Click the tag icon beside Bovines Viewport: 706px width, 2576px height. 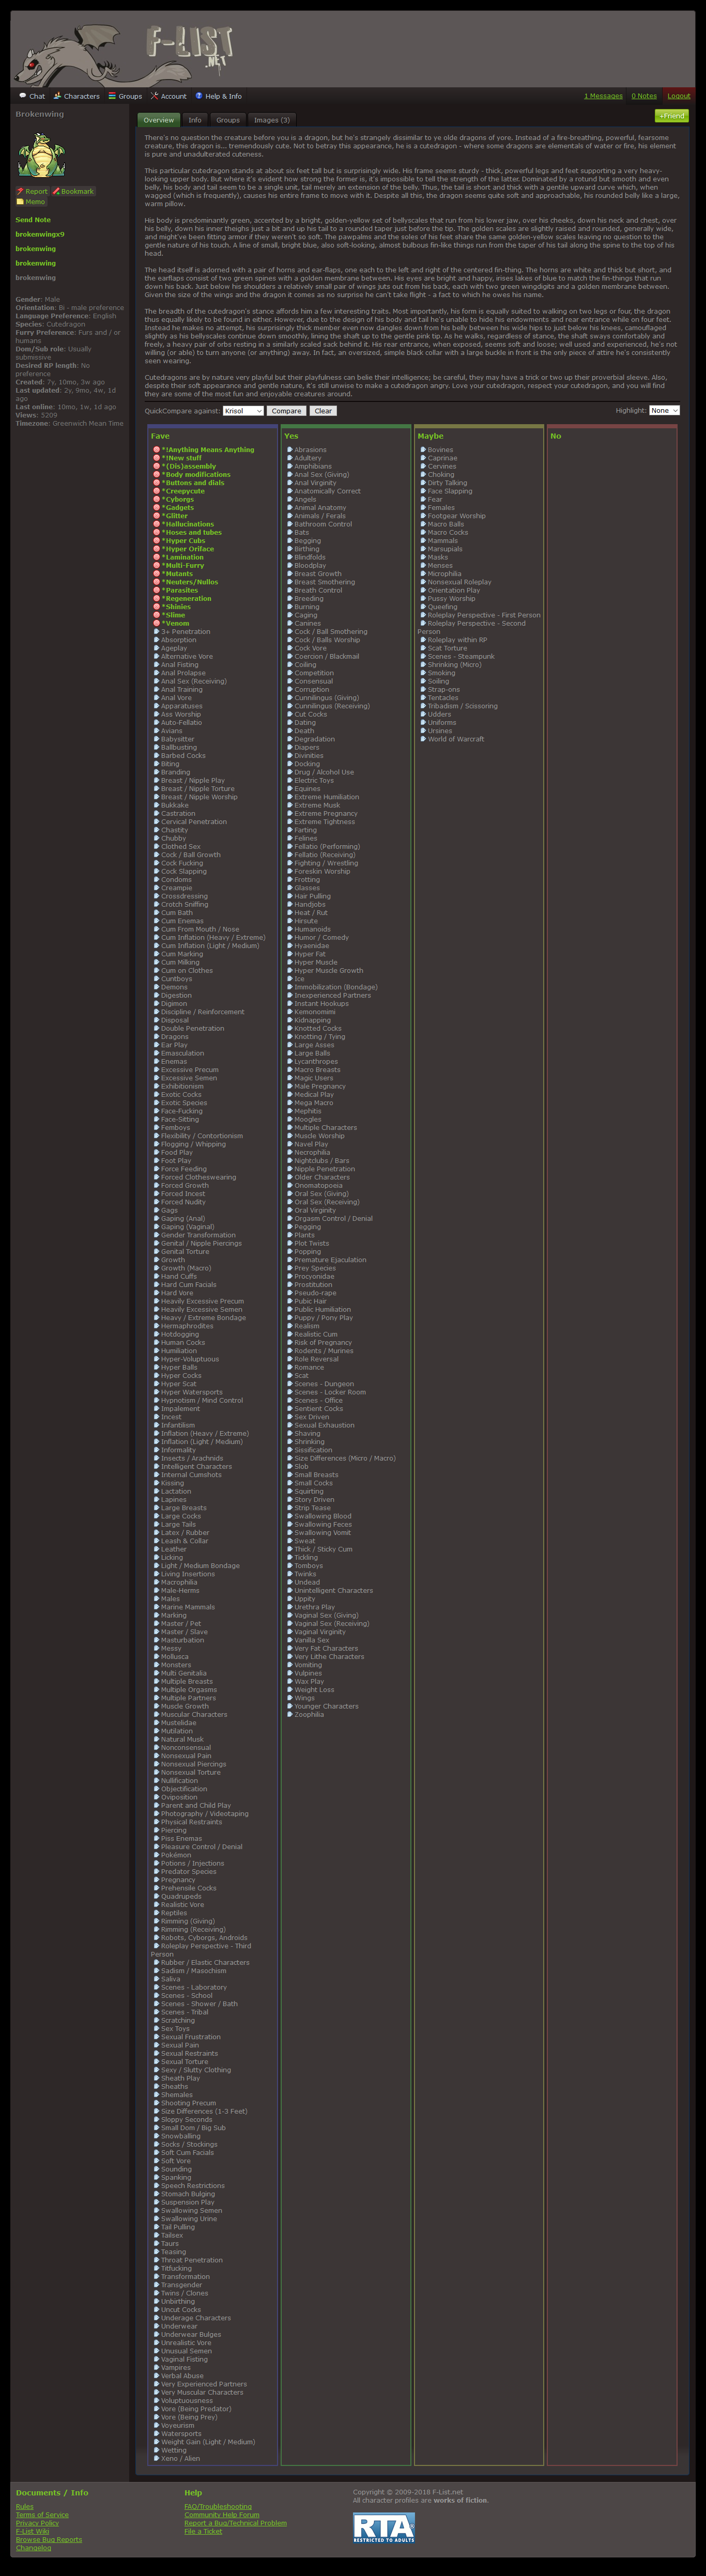point(423,450)
